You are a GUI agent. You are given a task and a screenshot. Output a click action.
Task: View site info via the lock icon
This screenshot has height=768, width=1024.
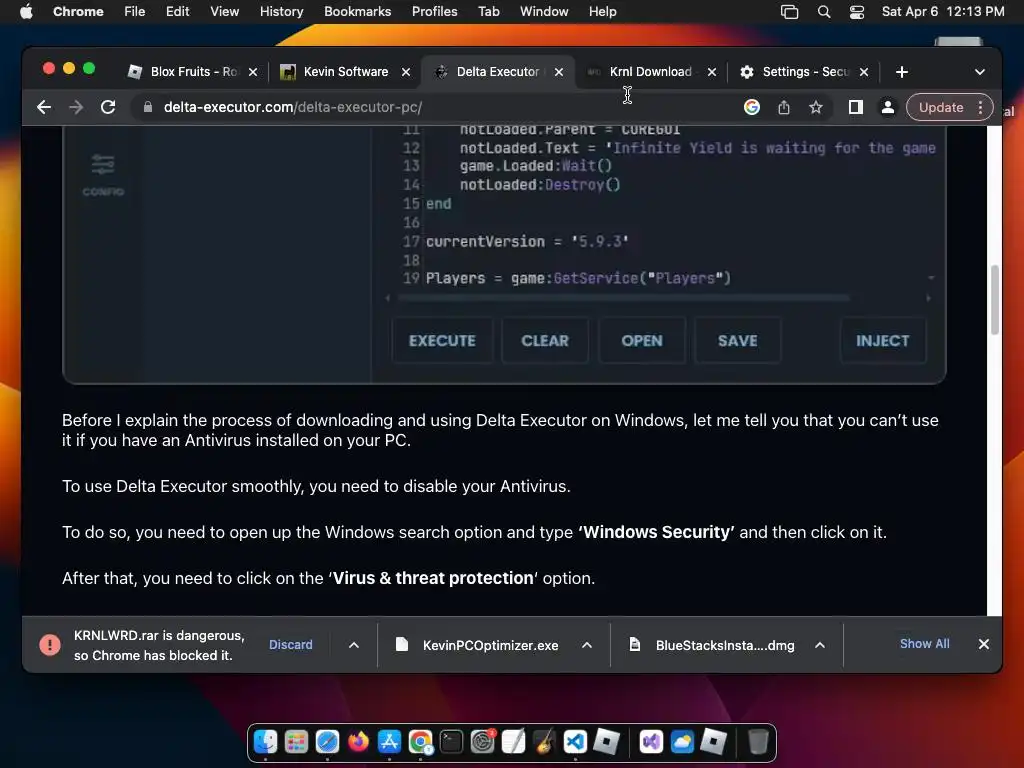(x=148, y=107)
